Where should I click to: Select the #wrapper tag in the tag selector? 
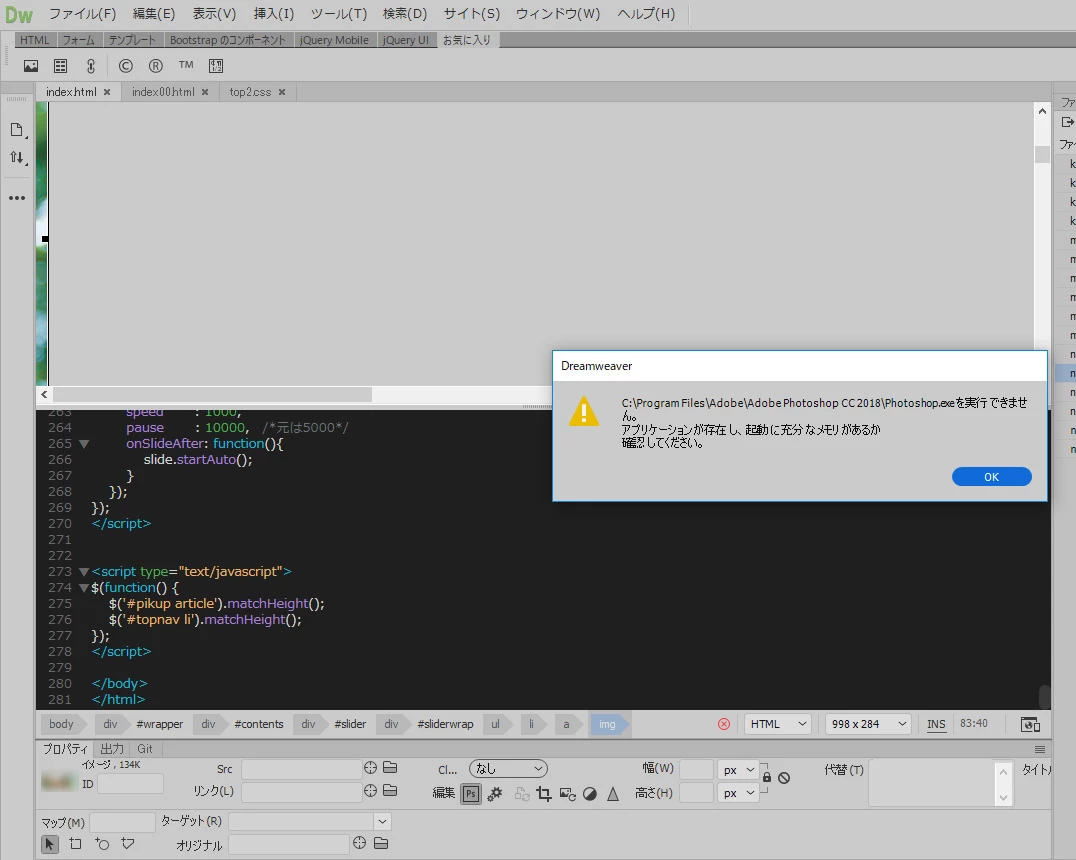click(x=159, y=724)
